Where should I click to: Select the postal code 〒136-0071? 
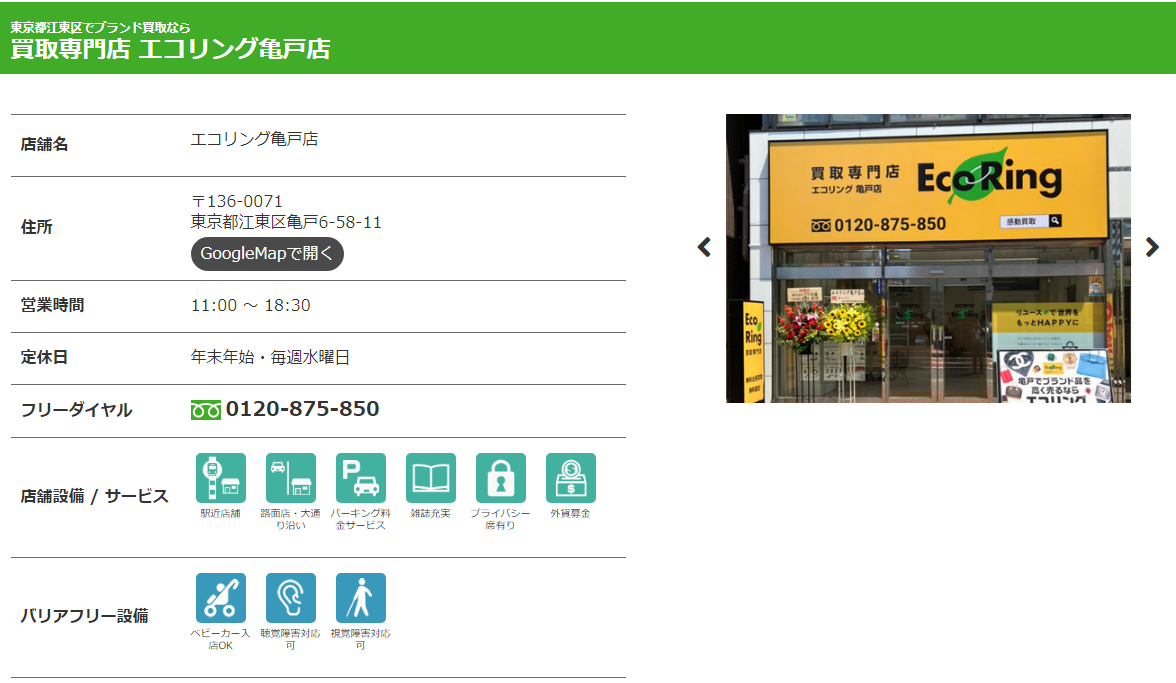coord(237,201)
